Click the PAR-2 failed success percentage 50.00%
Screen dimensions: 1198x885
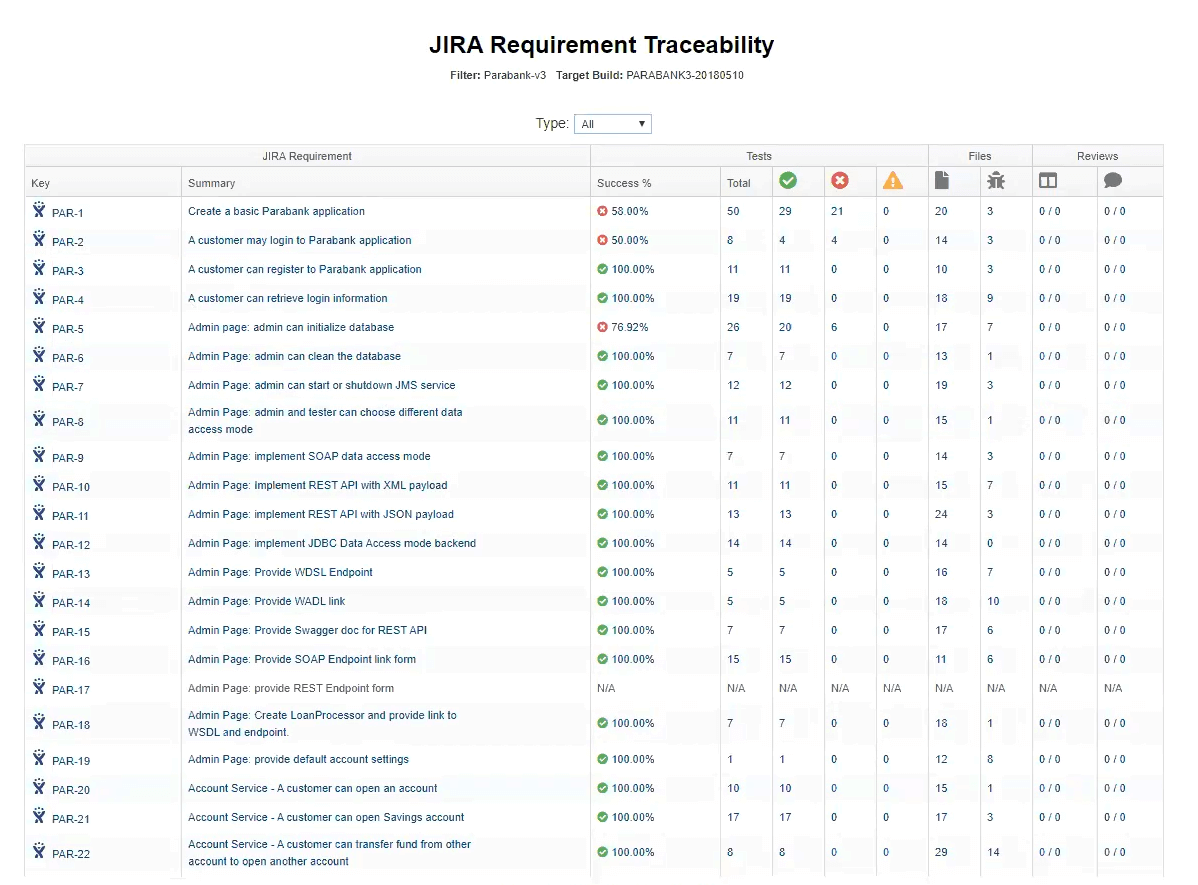pyautogui.click(x=629, y=241)
